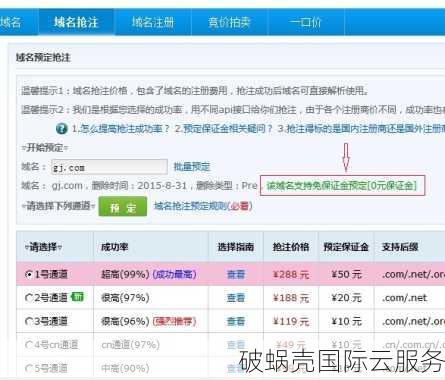
Task: Click the =请选择= column header
Action: (x=43, y=247)
